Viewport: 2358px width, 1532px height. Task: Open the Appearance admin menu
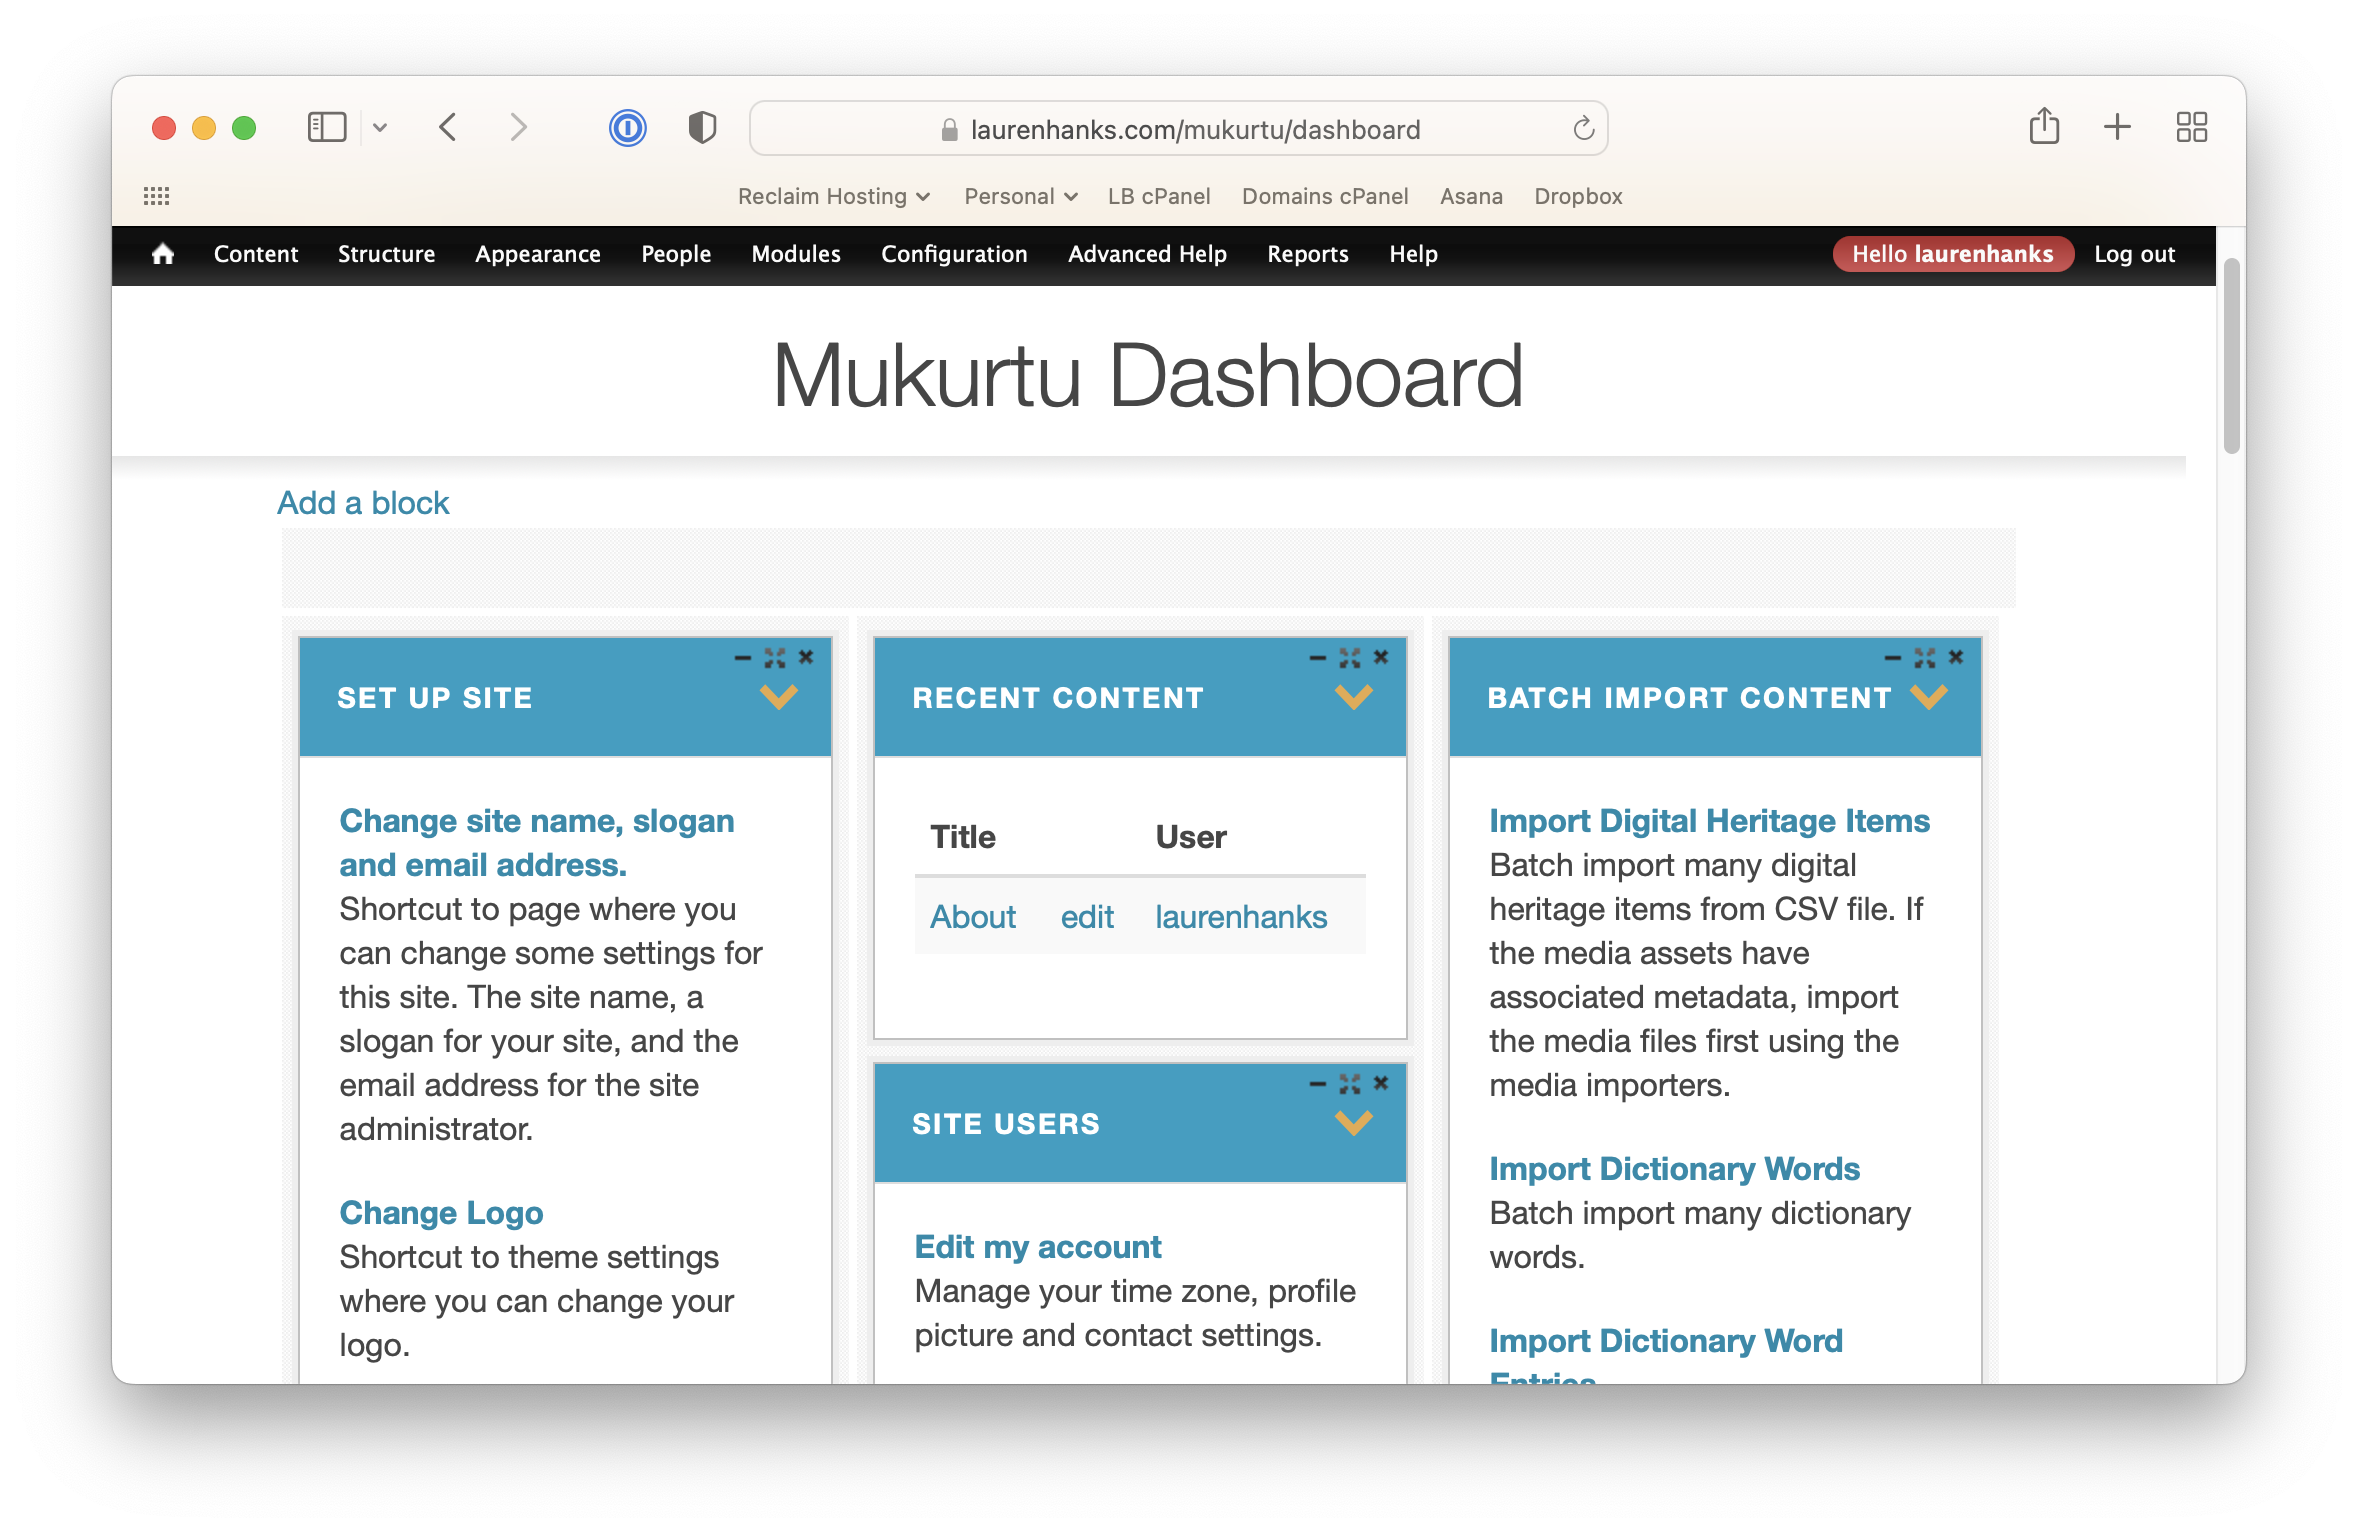(x=538, y=254)
